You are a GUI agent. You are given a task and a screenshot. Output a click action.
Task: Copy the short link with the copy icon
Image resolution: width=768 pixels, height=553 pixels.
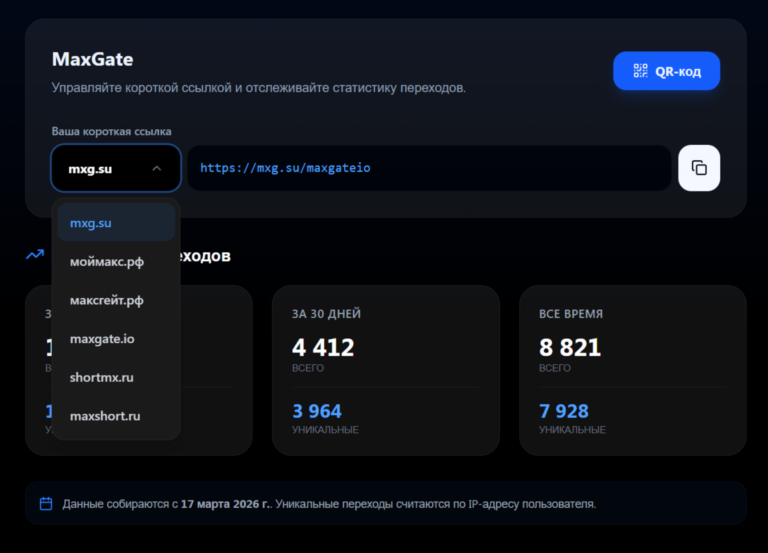click(x=699, y=168)
